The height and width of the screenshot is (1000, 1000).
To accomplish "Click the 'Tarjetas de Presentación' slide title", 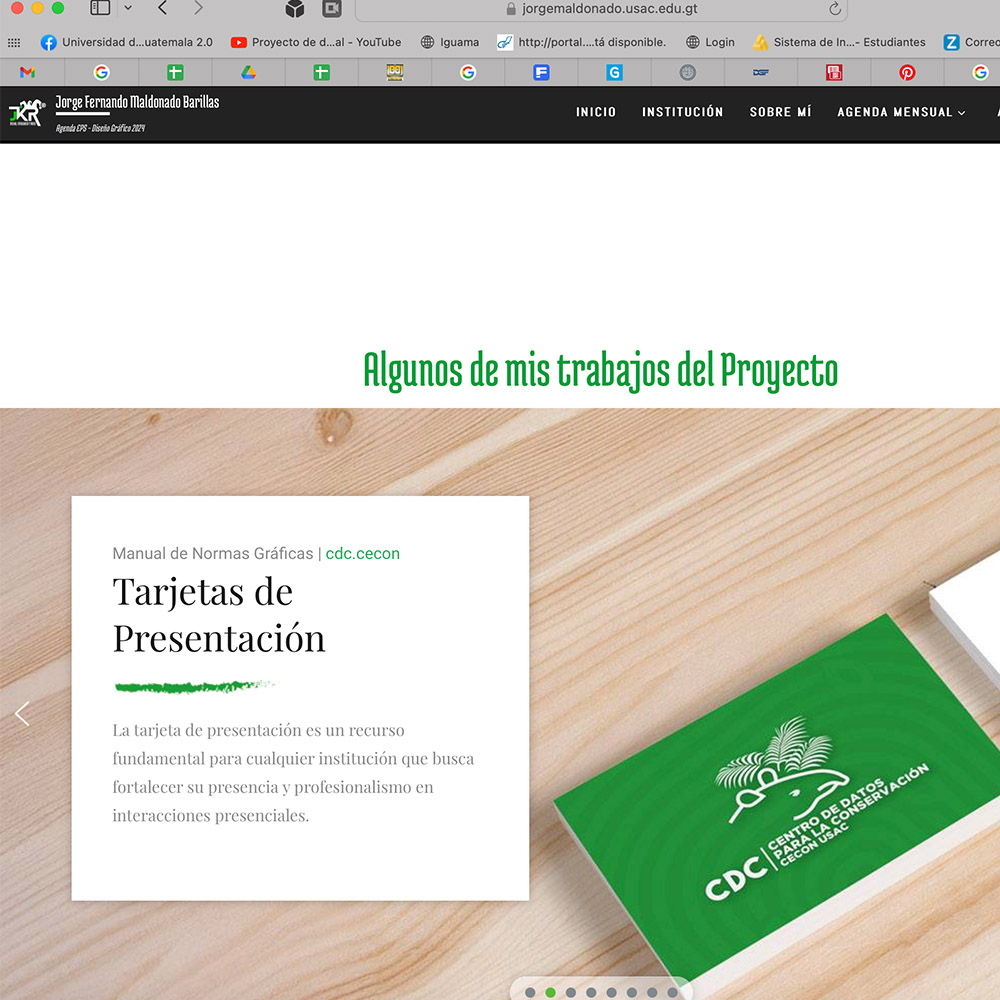I will point(219,615).
